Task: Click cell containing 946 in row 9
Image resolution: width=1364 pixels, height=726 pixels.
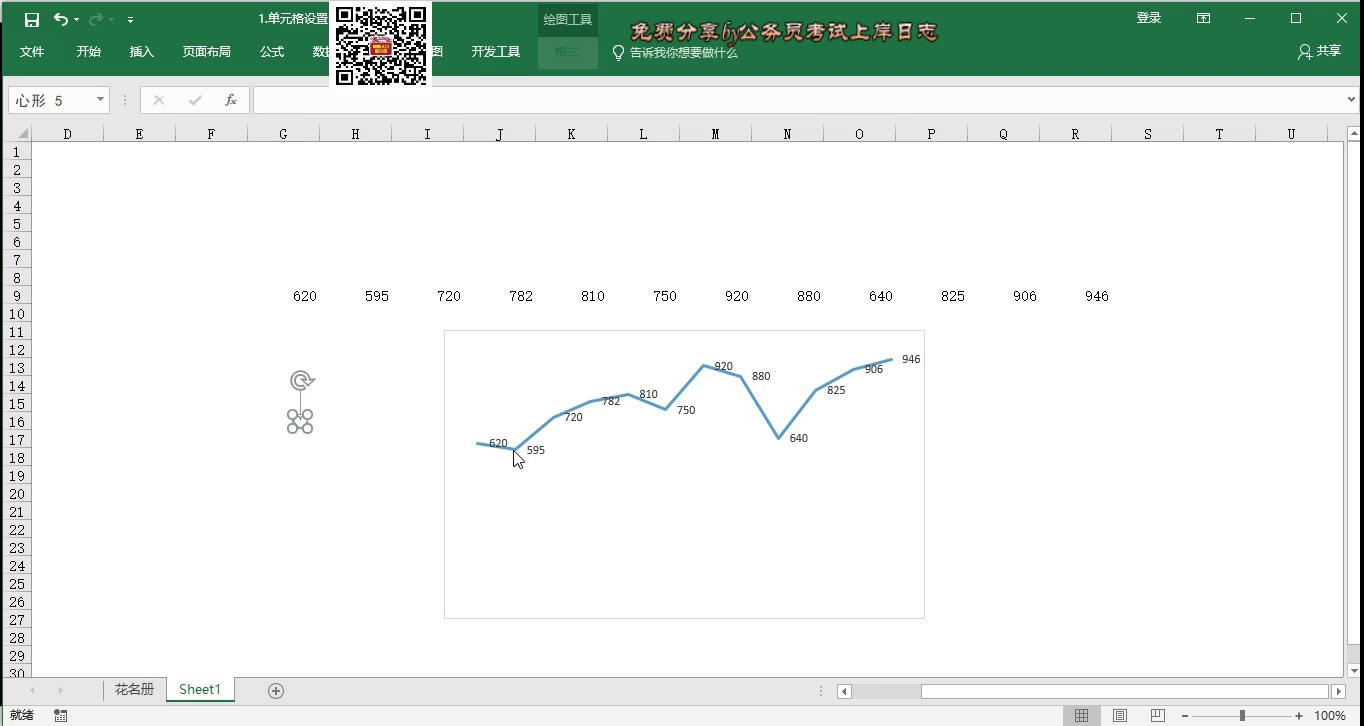Action: pyautogui.click(x=1075, y=296)
